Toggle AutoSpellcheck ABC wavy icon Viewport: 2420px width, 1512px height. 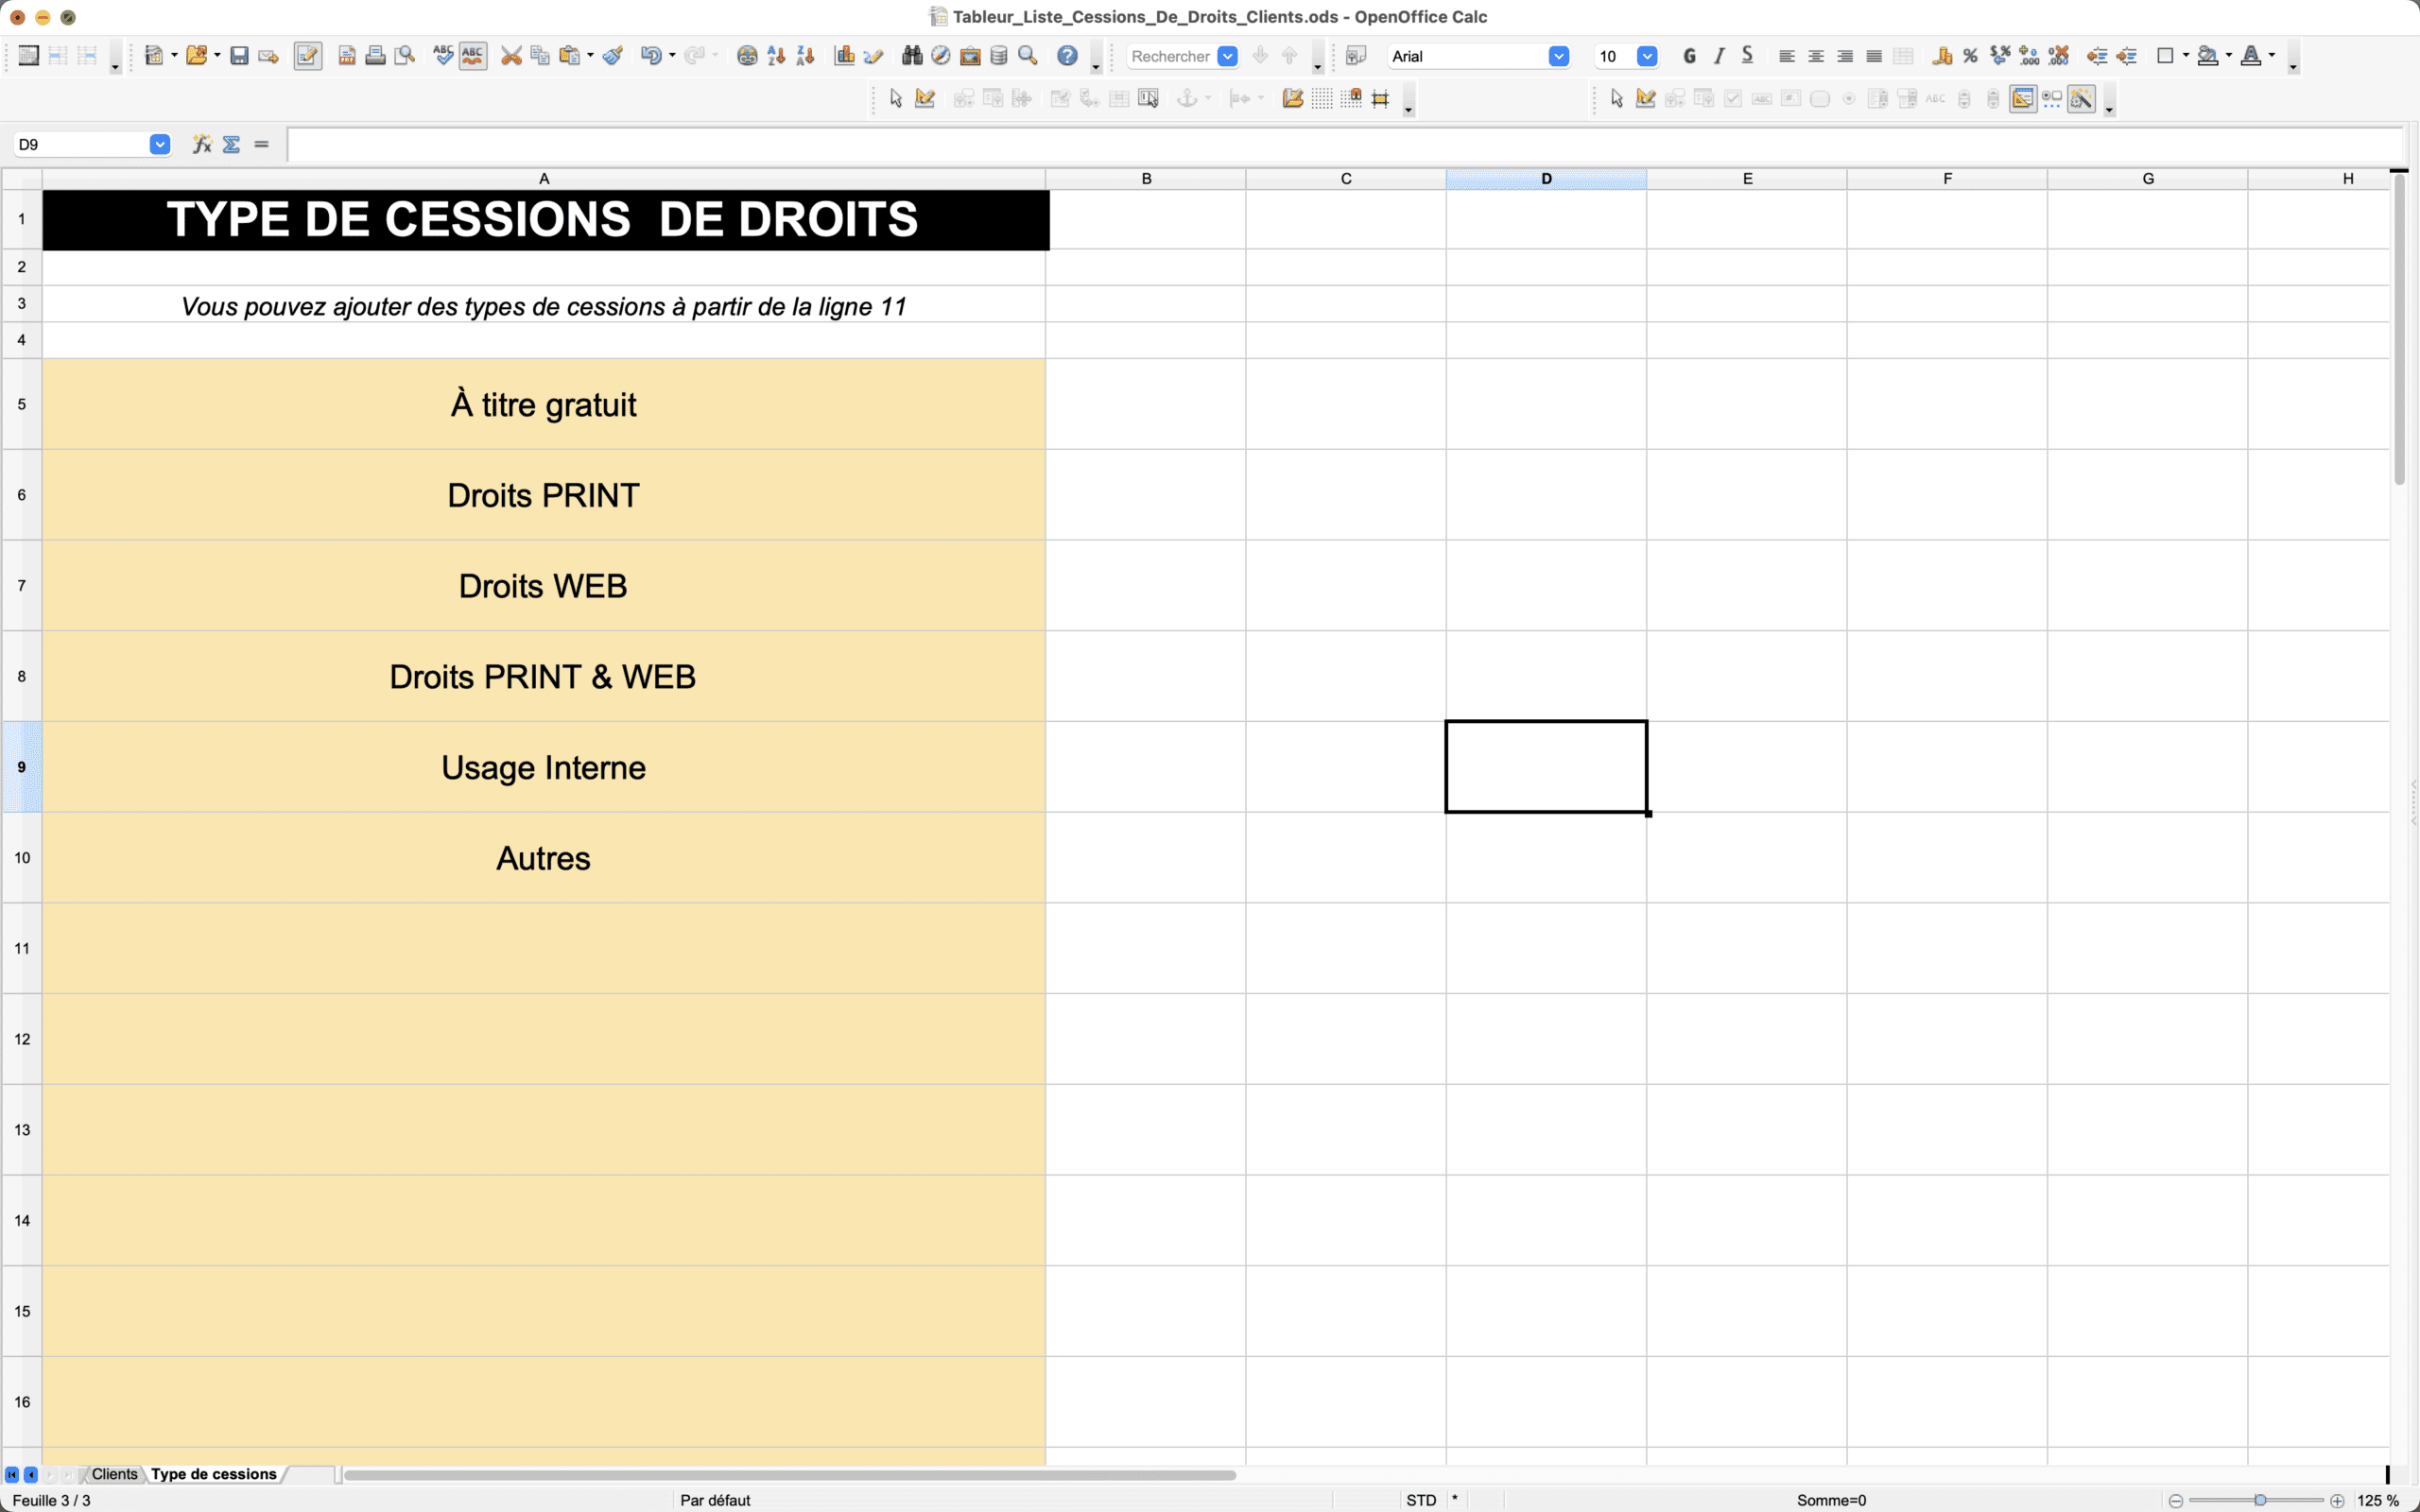[473, 56]
